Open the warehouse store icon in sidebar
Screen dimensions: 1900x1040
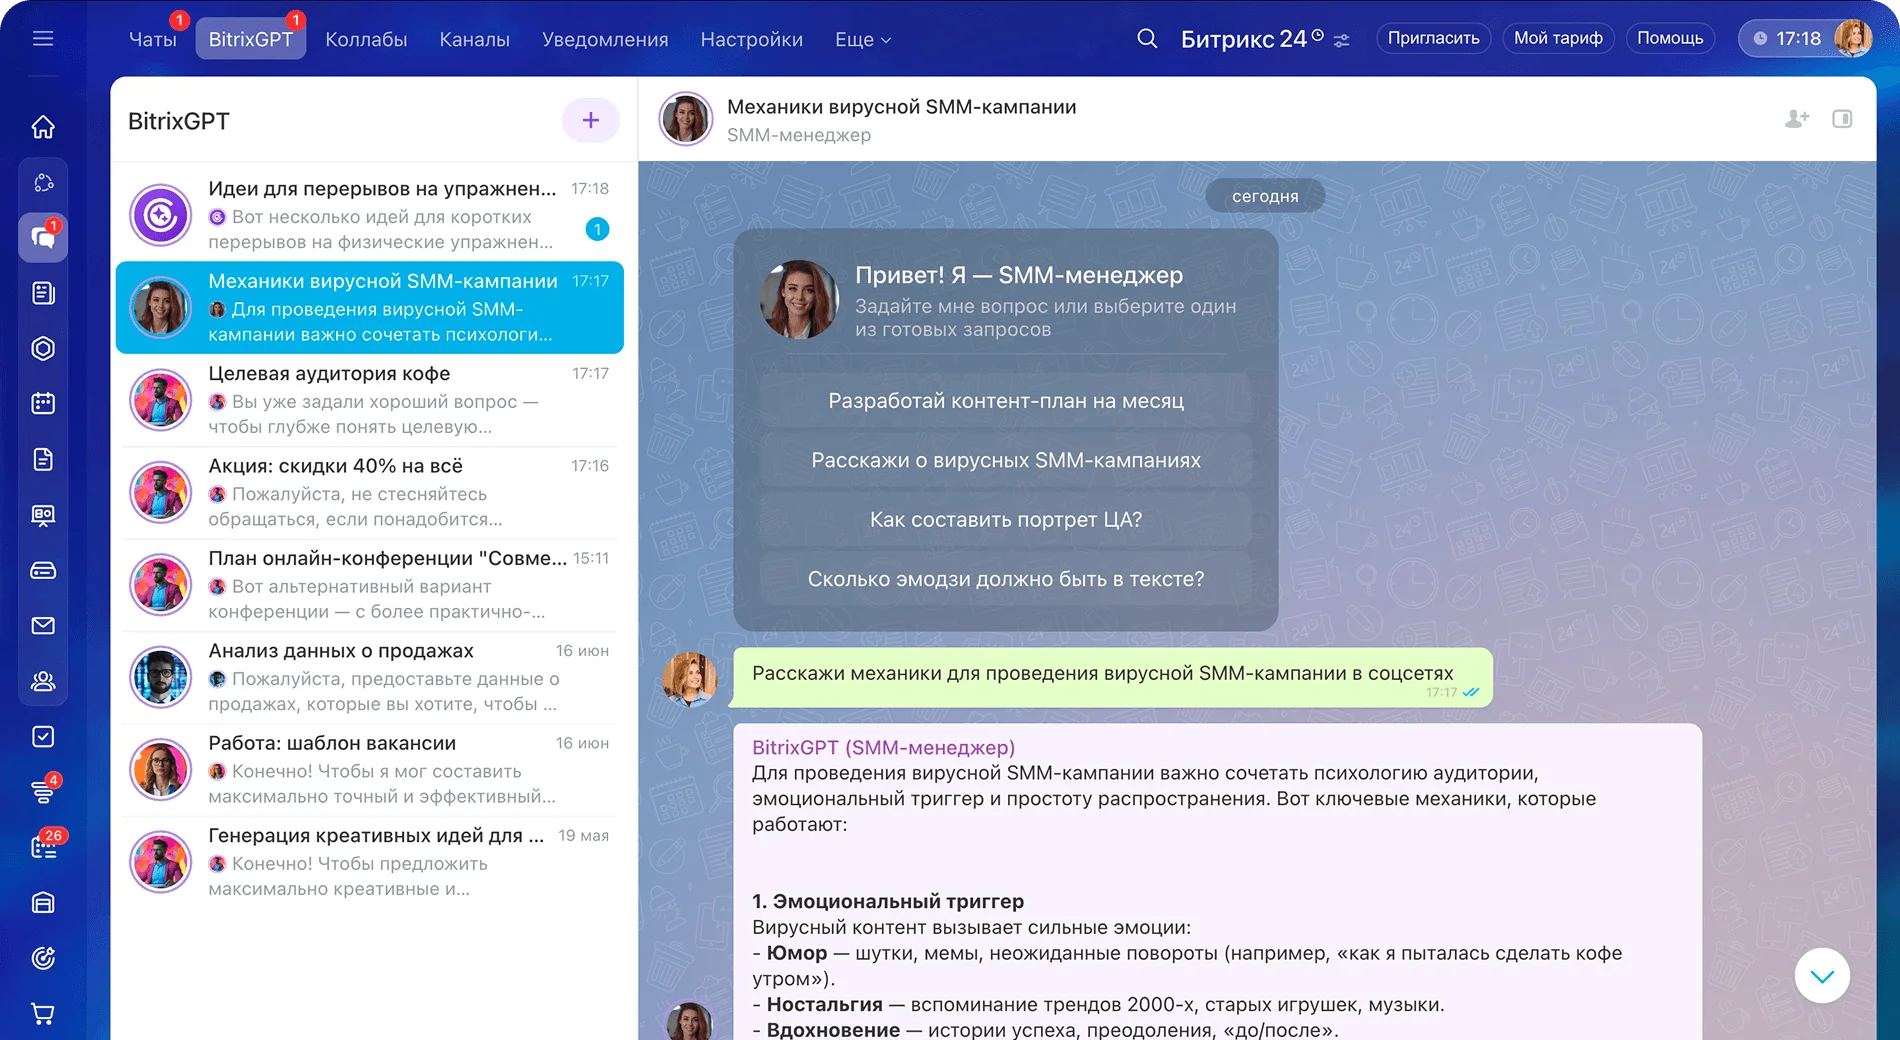[x=43, y=903]
